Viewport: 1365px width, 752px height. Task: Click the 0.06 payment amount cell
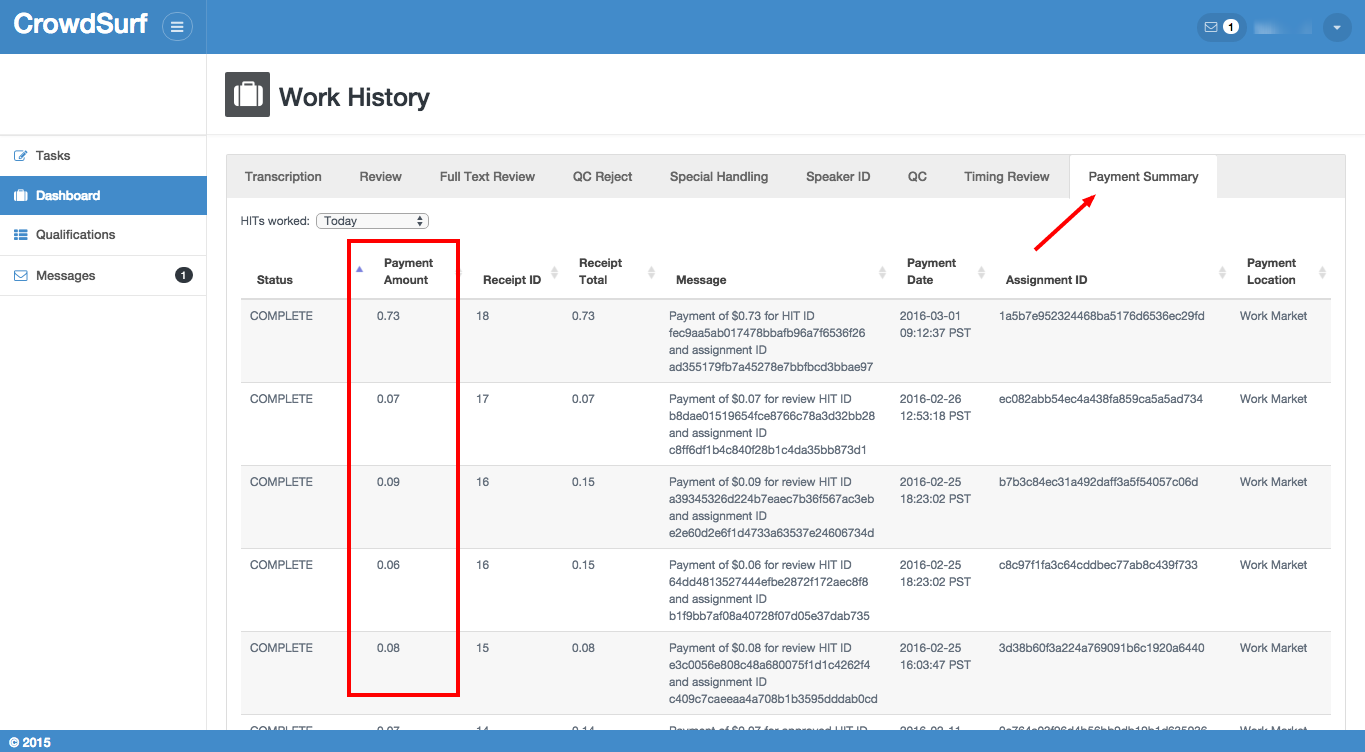388,565
